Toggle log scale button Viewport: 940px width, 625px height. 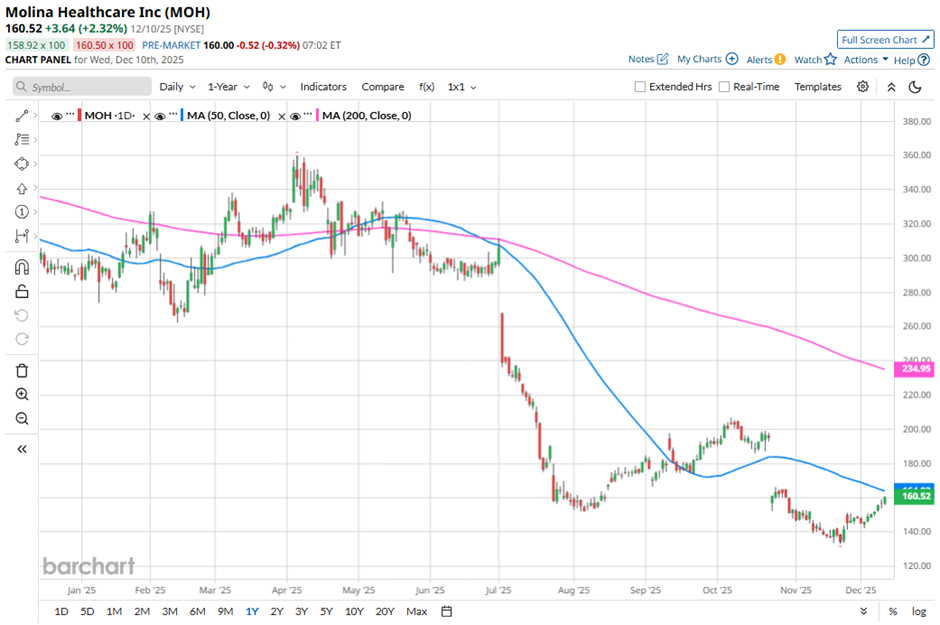point(919,611)
